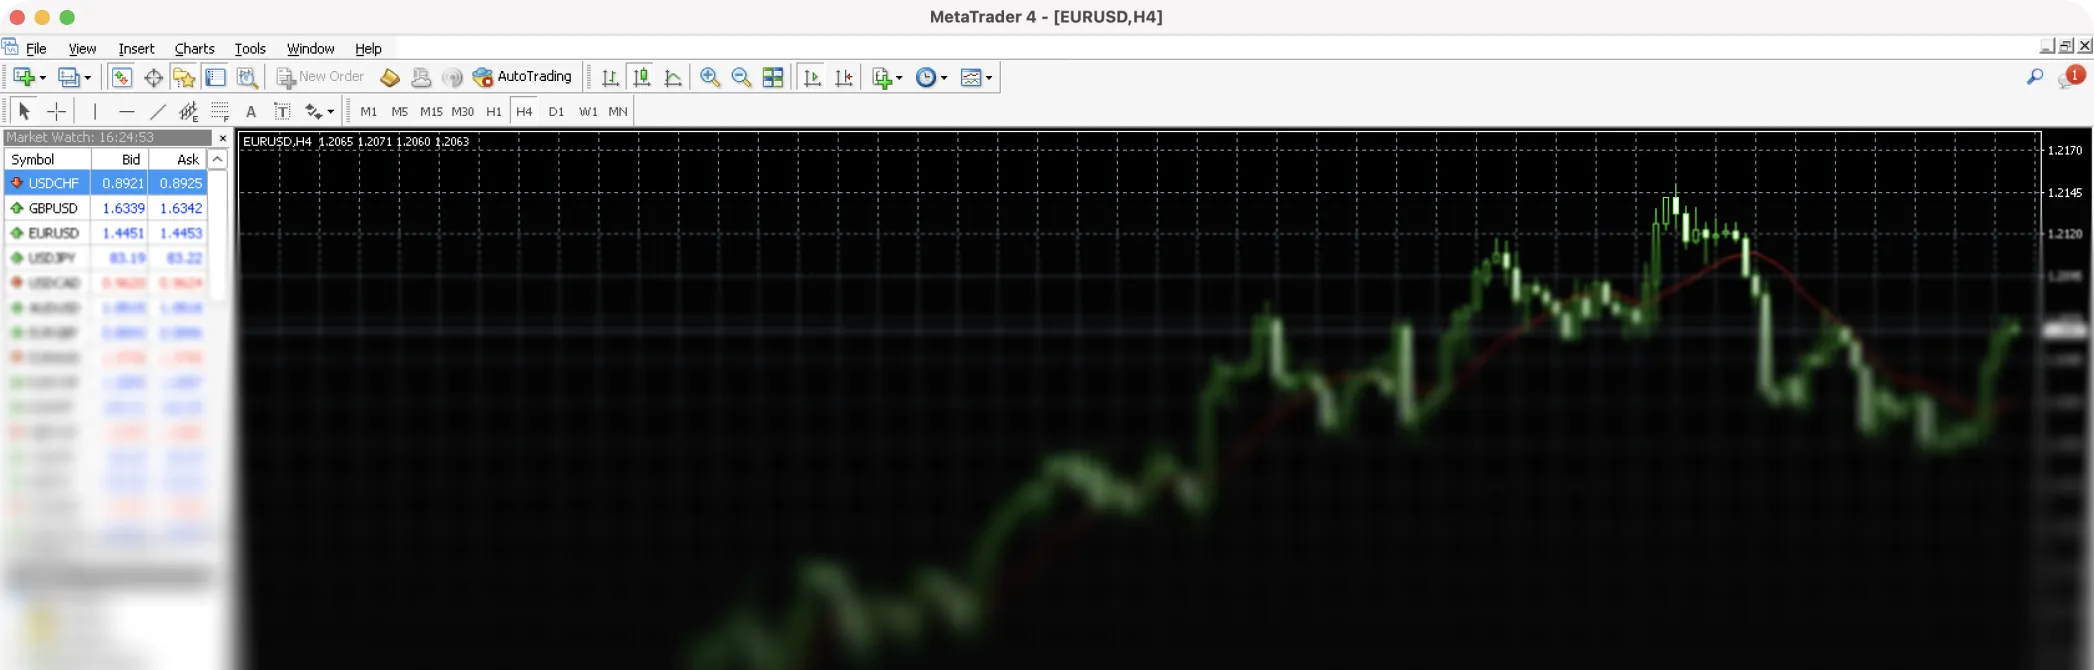
Task: Open the New Chart dropdown arrow
Action: coord(42,78)
